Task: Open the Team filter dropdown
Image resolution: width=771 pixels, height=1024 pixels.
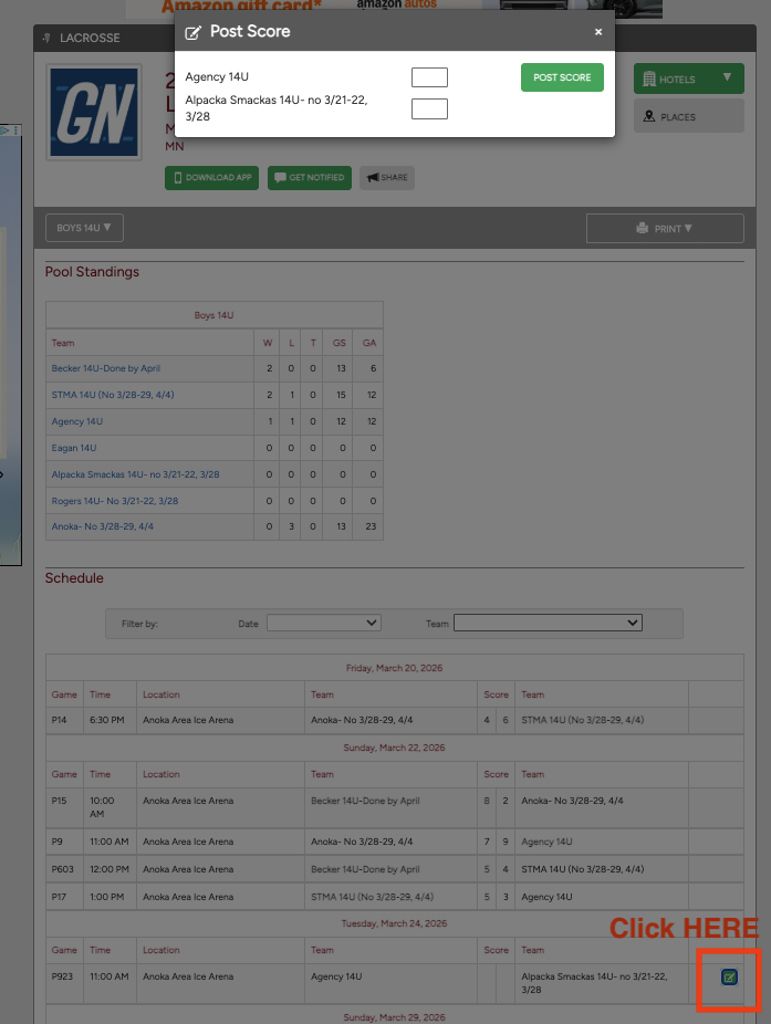Action: (547, 623)
